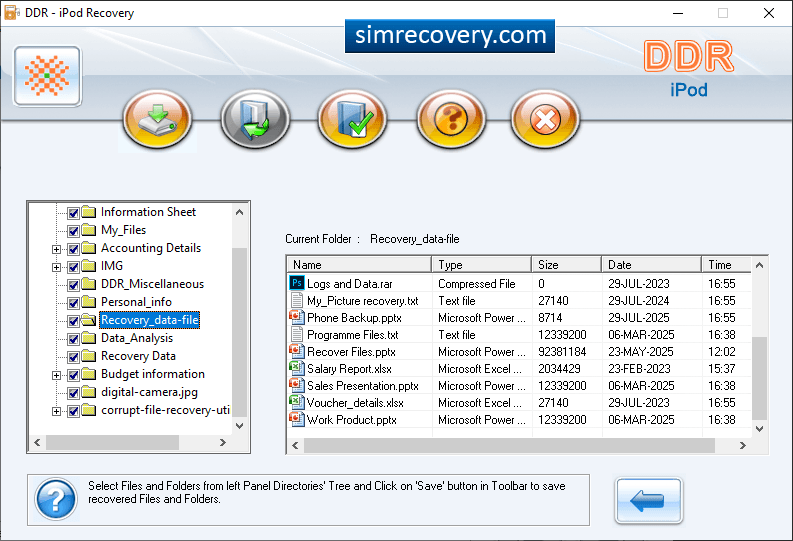Click the file list horizontal scrollbar thumb
Screen dimensions: 793x541
[x=509, y=445]
